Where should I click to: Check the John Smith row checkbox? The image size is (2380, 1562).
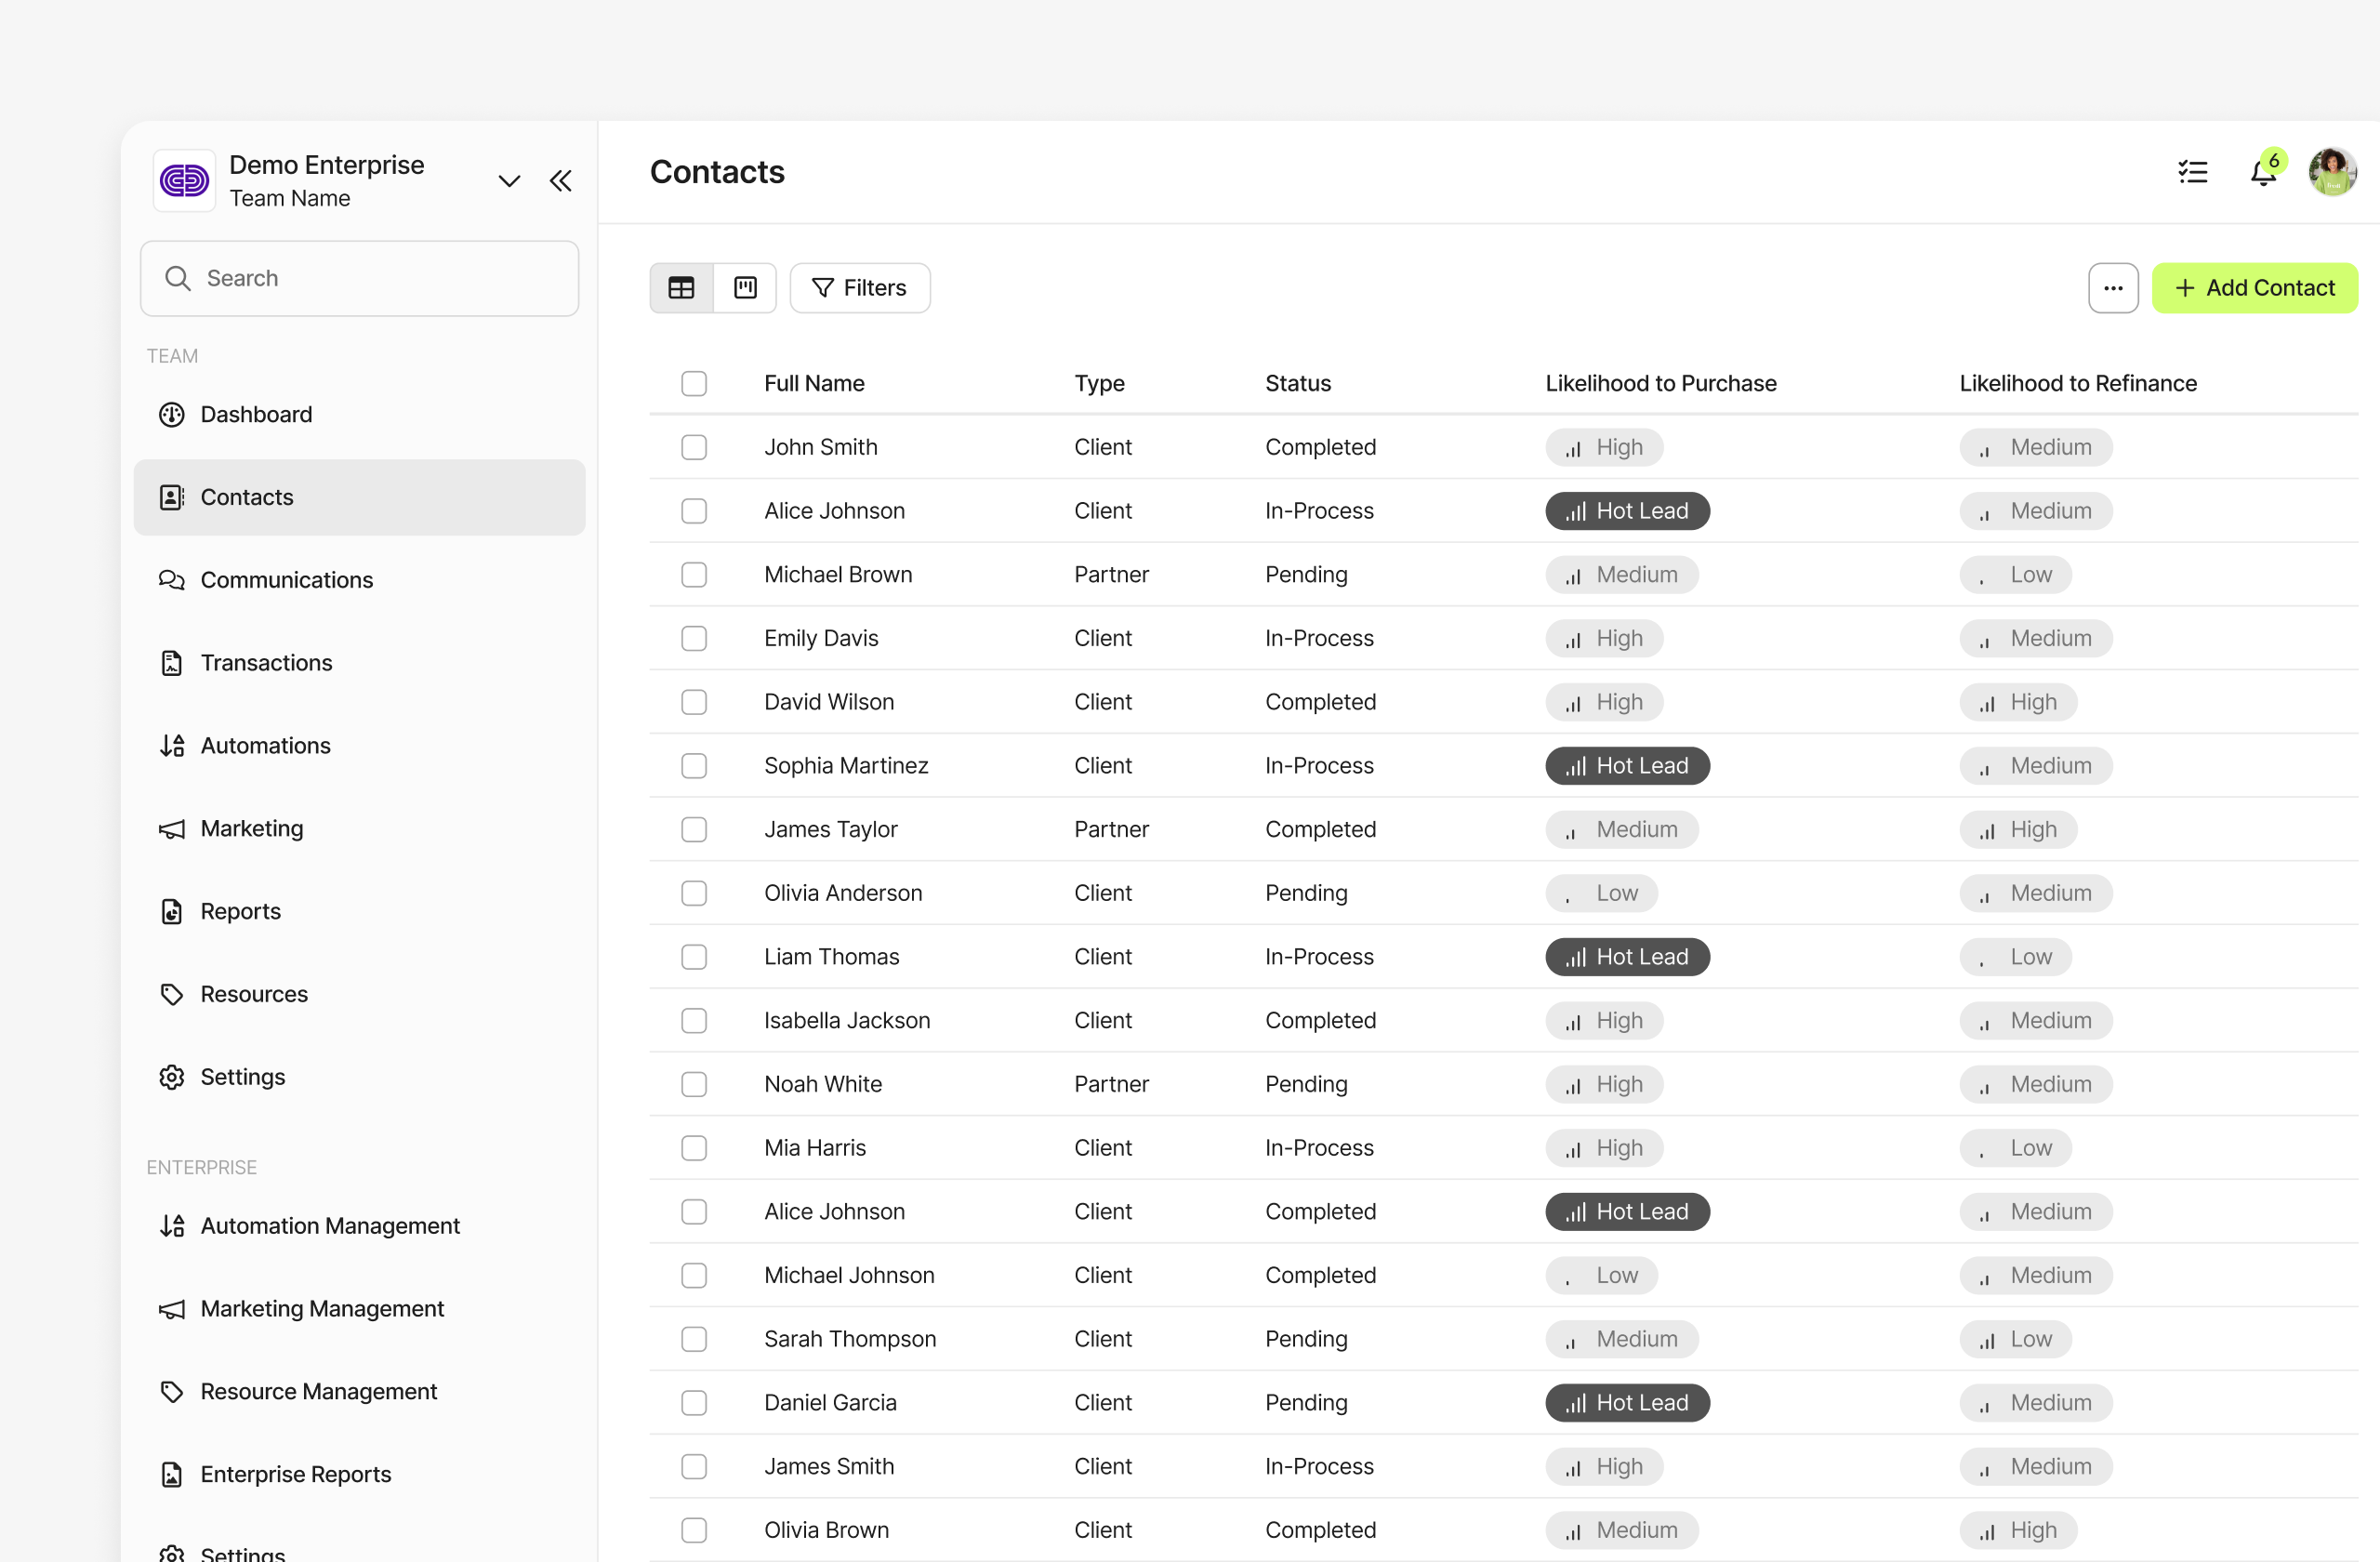coord(694,447)
